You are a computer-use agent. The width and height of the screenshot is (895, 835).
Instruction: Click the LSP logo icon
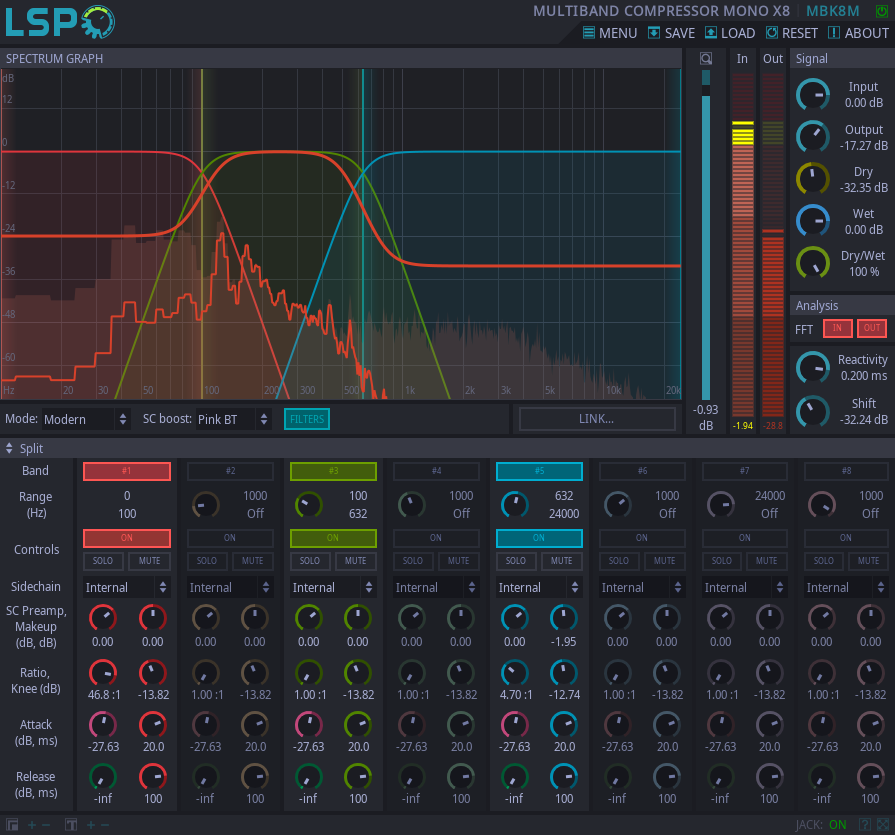60,22
